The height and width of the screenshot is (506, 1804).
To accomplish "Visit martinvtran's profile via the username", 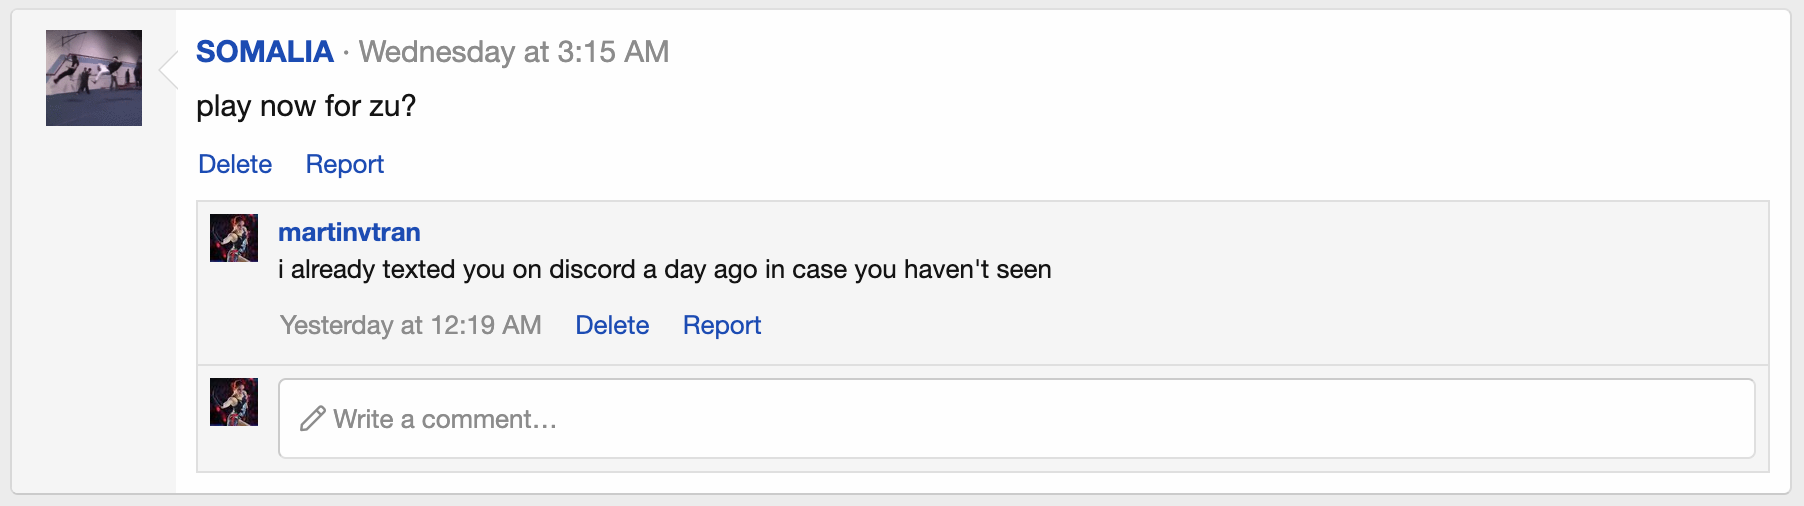I will (349, 232).
